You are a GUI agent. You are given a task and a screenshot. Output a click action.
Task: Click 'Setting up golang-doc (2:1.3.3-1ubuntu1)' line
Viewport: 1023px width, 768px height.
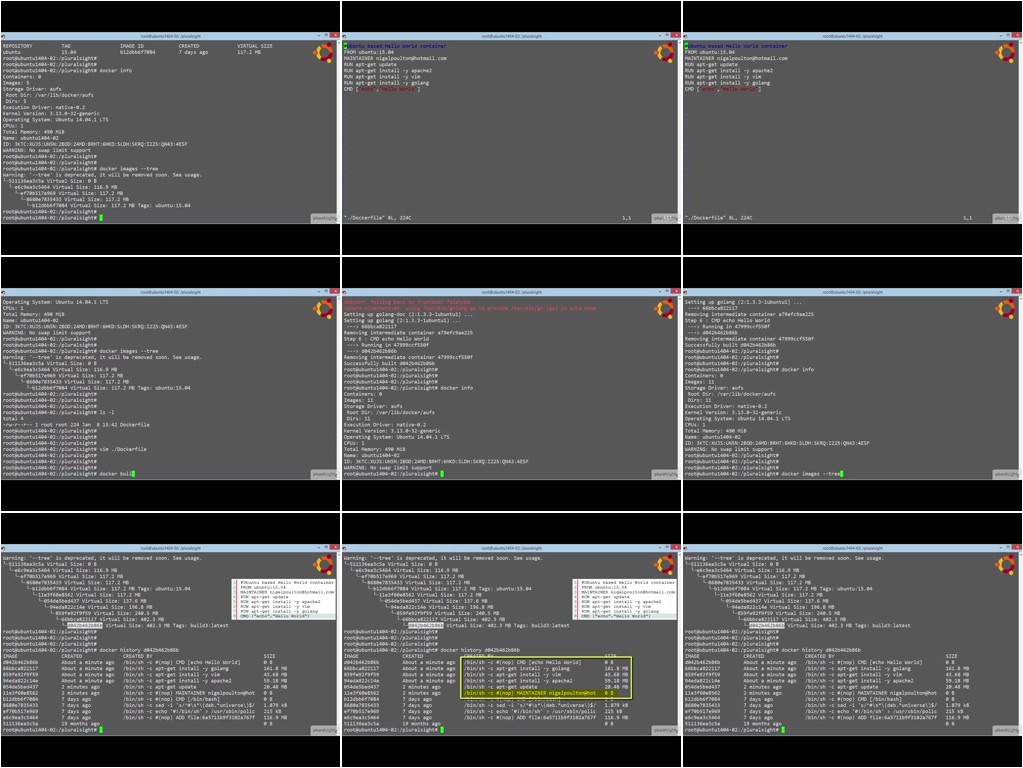pos(408,314)
